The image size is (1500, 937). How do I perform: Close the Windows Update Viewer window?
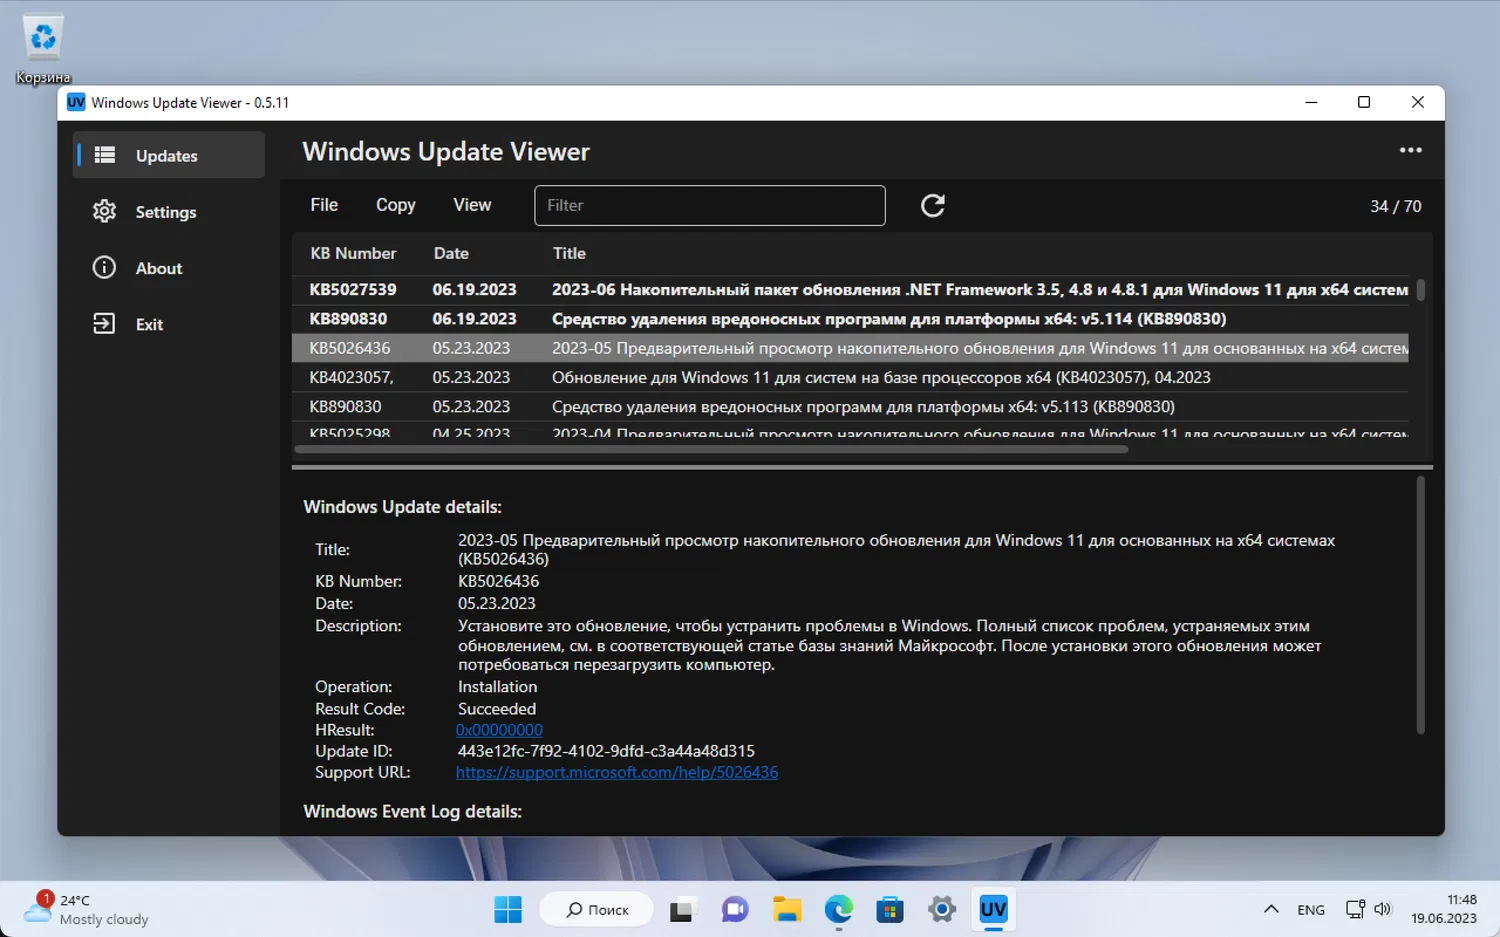pyautogui.click(x=1417, y=102)
